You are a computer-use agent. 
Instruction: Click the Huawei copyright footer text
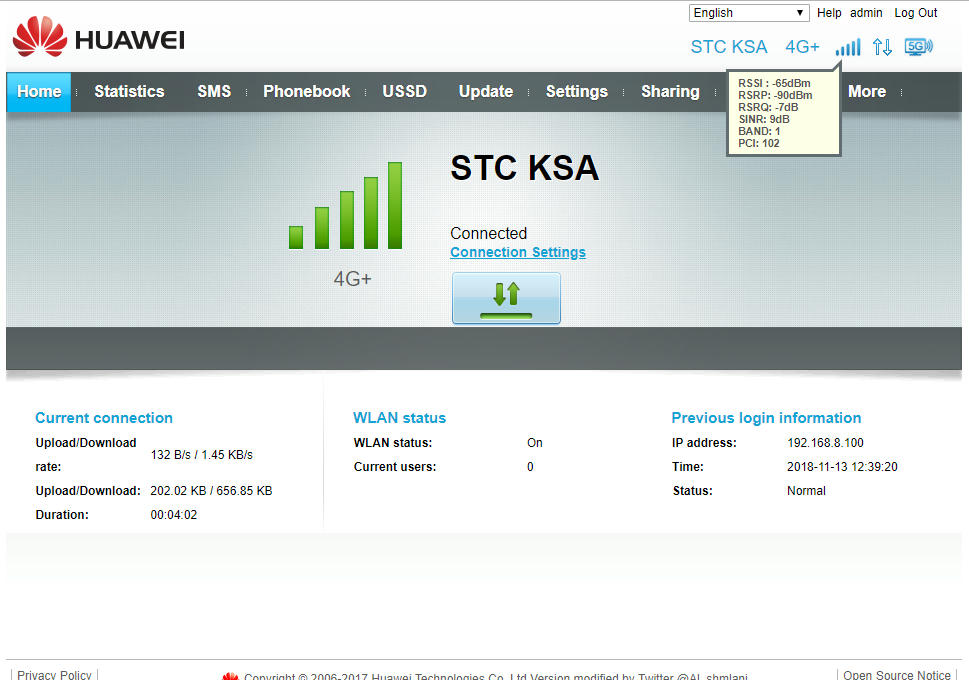tap(496, 676)
